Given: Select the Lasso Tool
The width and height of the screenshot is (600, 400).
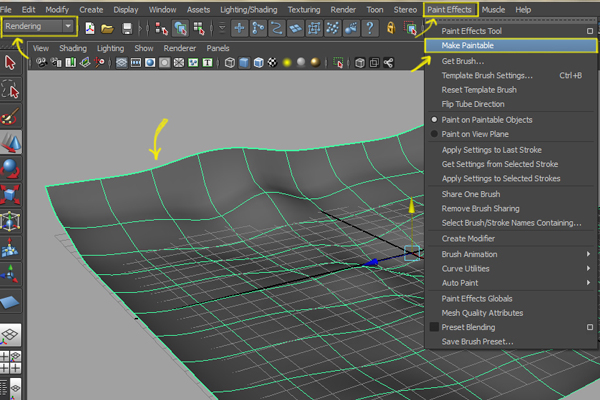Looking at the screenshot, I should pyautogui.click(x=10, y=89).
